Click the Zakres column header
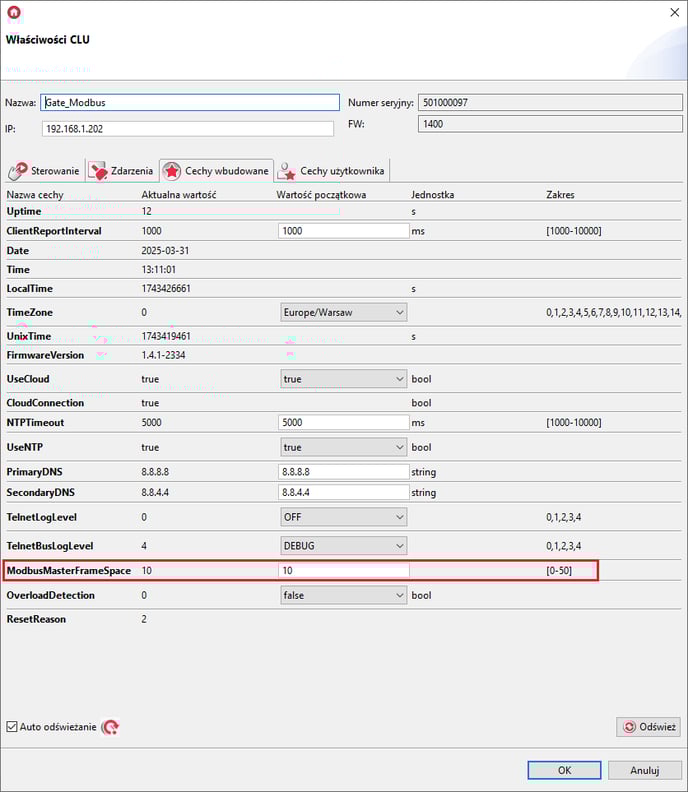This screenshot has width=688, height=792. [x=560, y=194]
